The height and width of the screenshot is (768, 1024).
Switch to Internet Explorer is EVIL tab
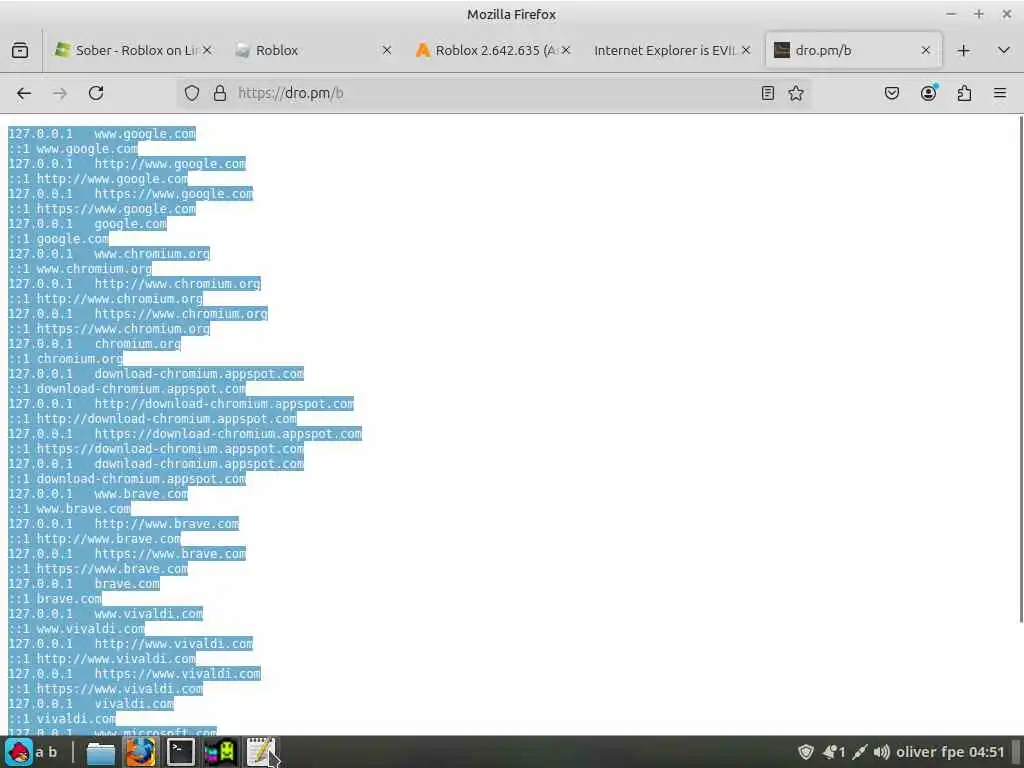665,50
